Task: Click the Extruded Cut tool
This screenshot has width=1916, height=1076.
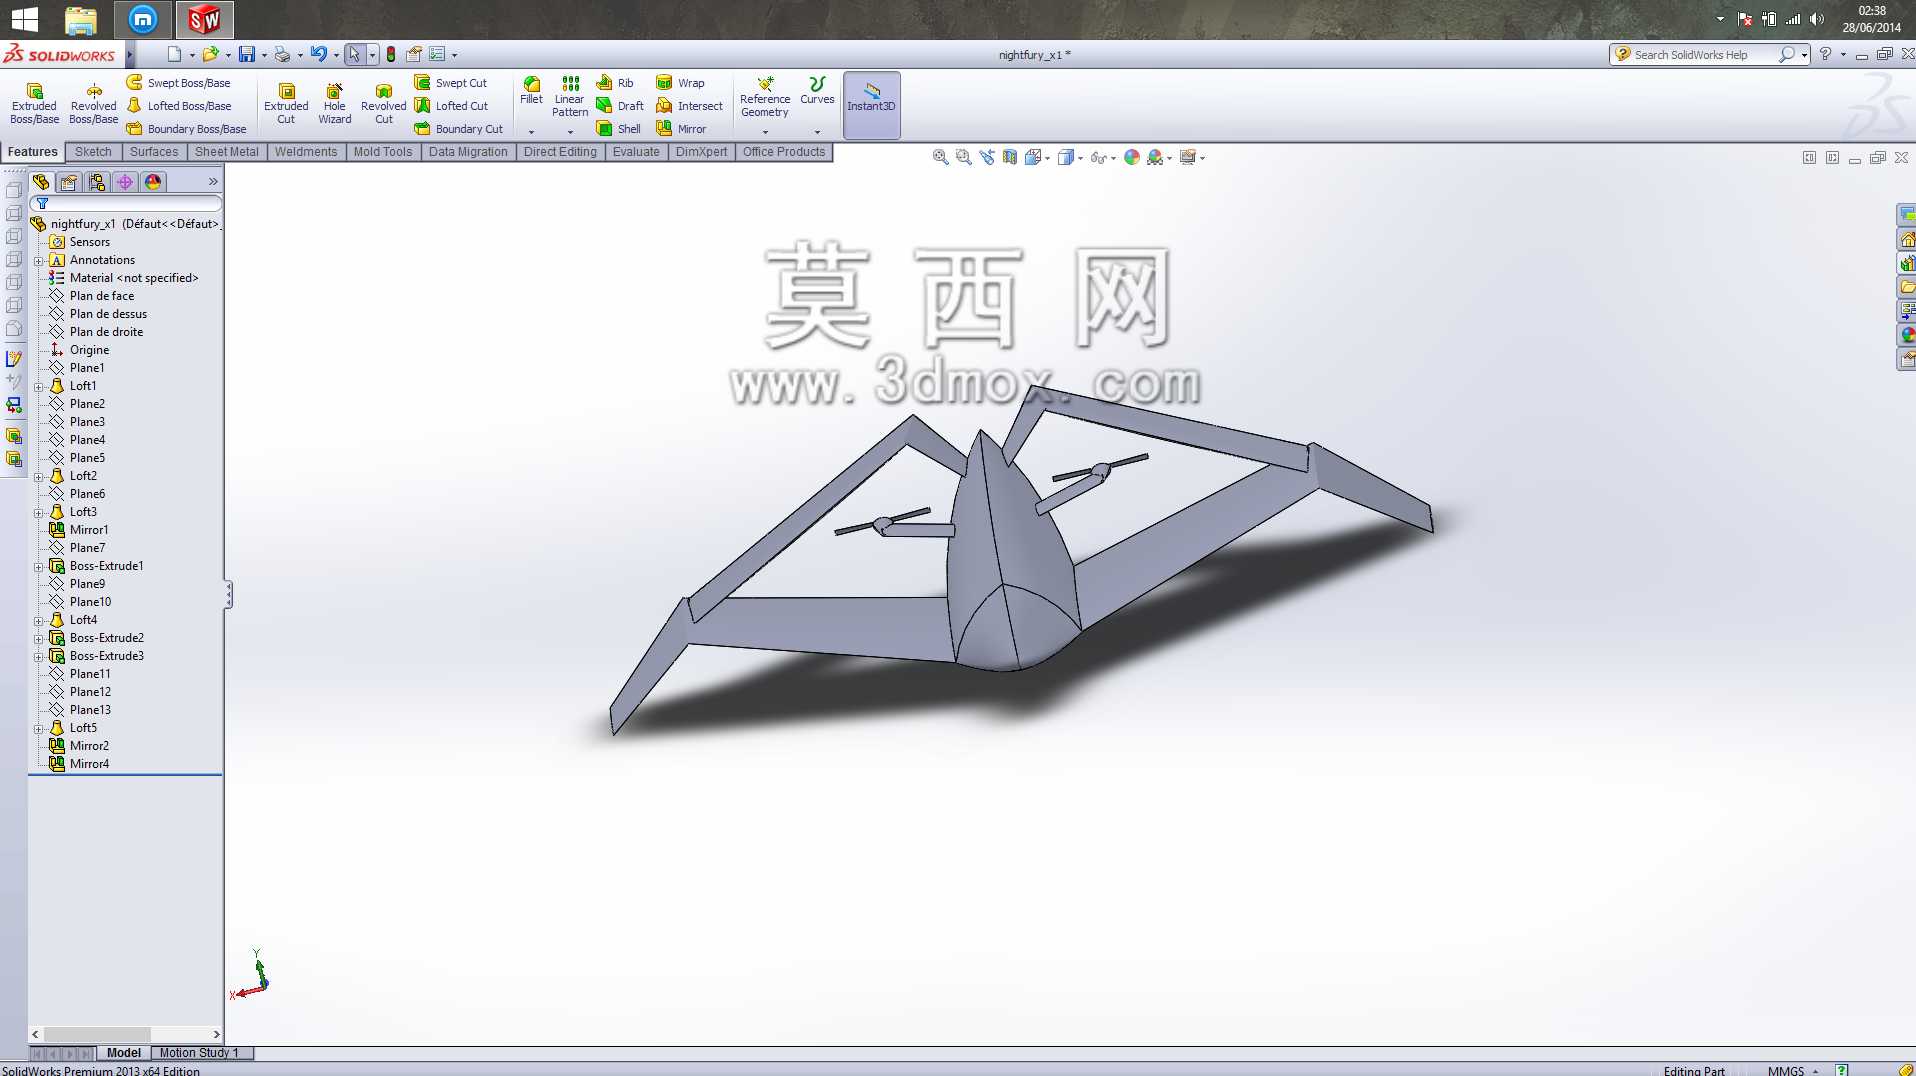Action: pyautogui.click(x=286, y=103)
